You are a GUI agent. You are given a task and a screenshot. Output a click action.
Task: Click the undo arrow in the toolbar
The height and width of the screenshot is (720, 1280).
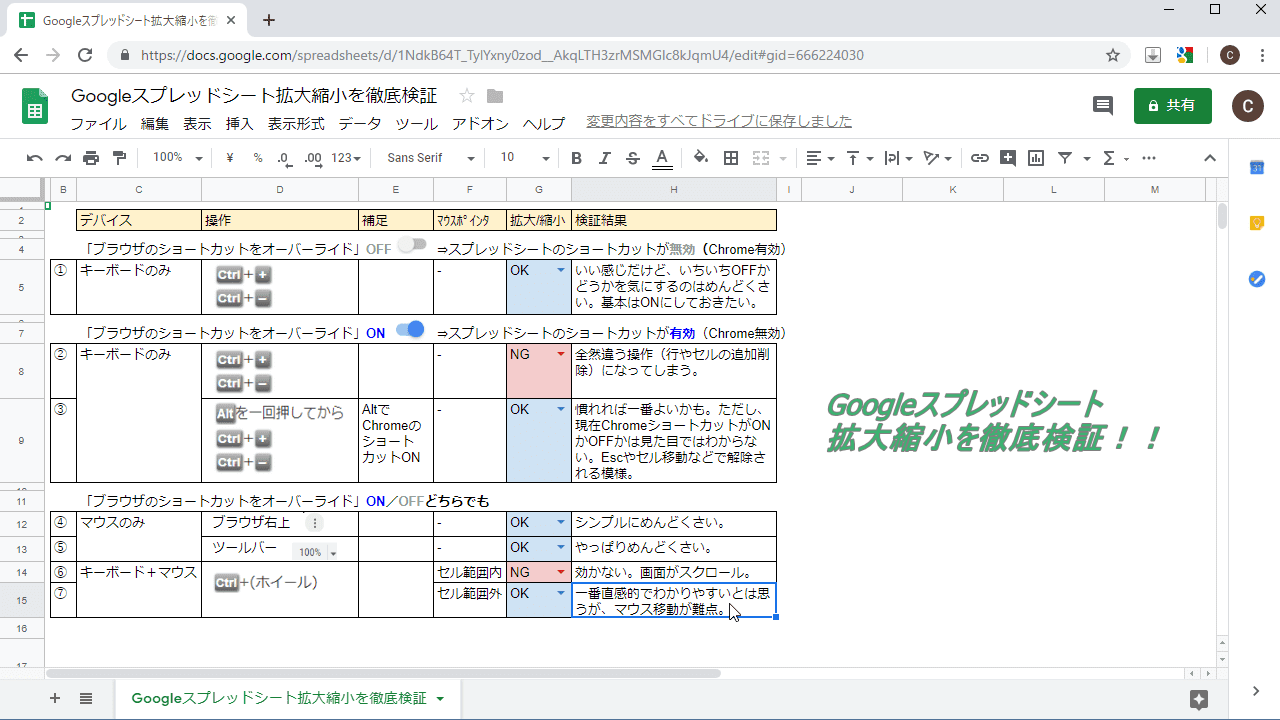(35, 158)
